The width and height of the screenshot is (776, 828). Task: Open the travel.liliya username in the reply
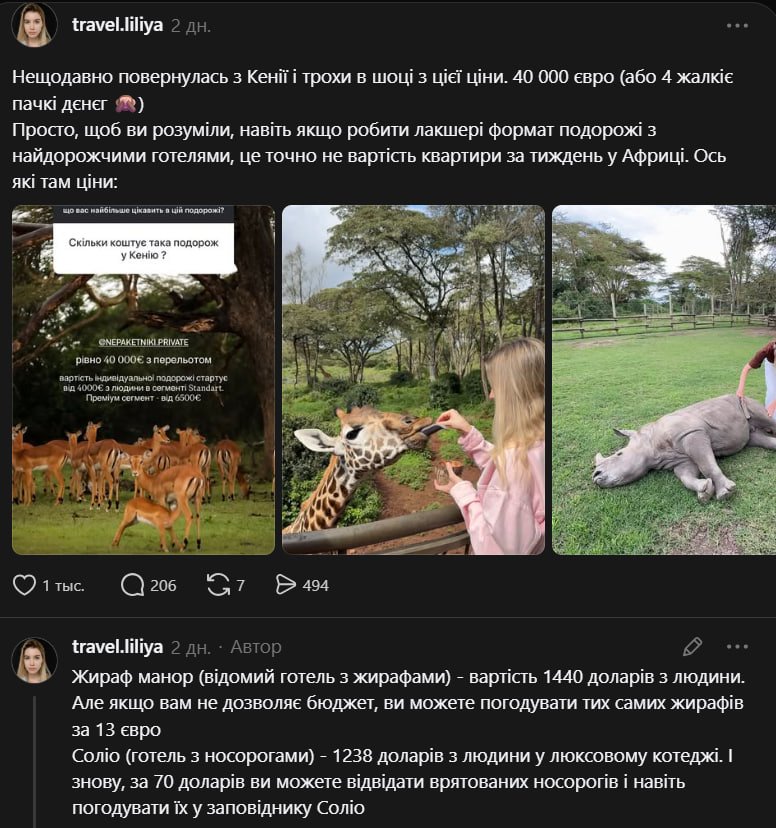[x=117, y=647]
